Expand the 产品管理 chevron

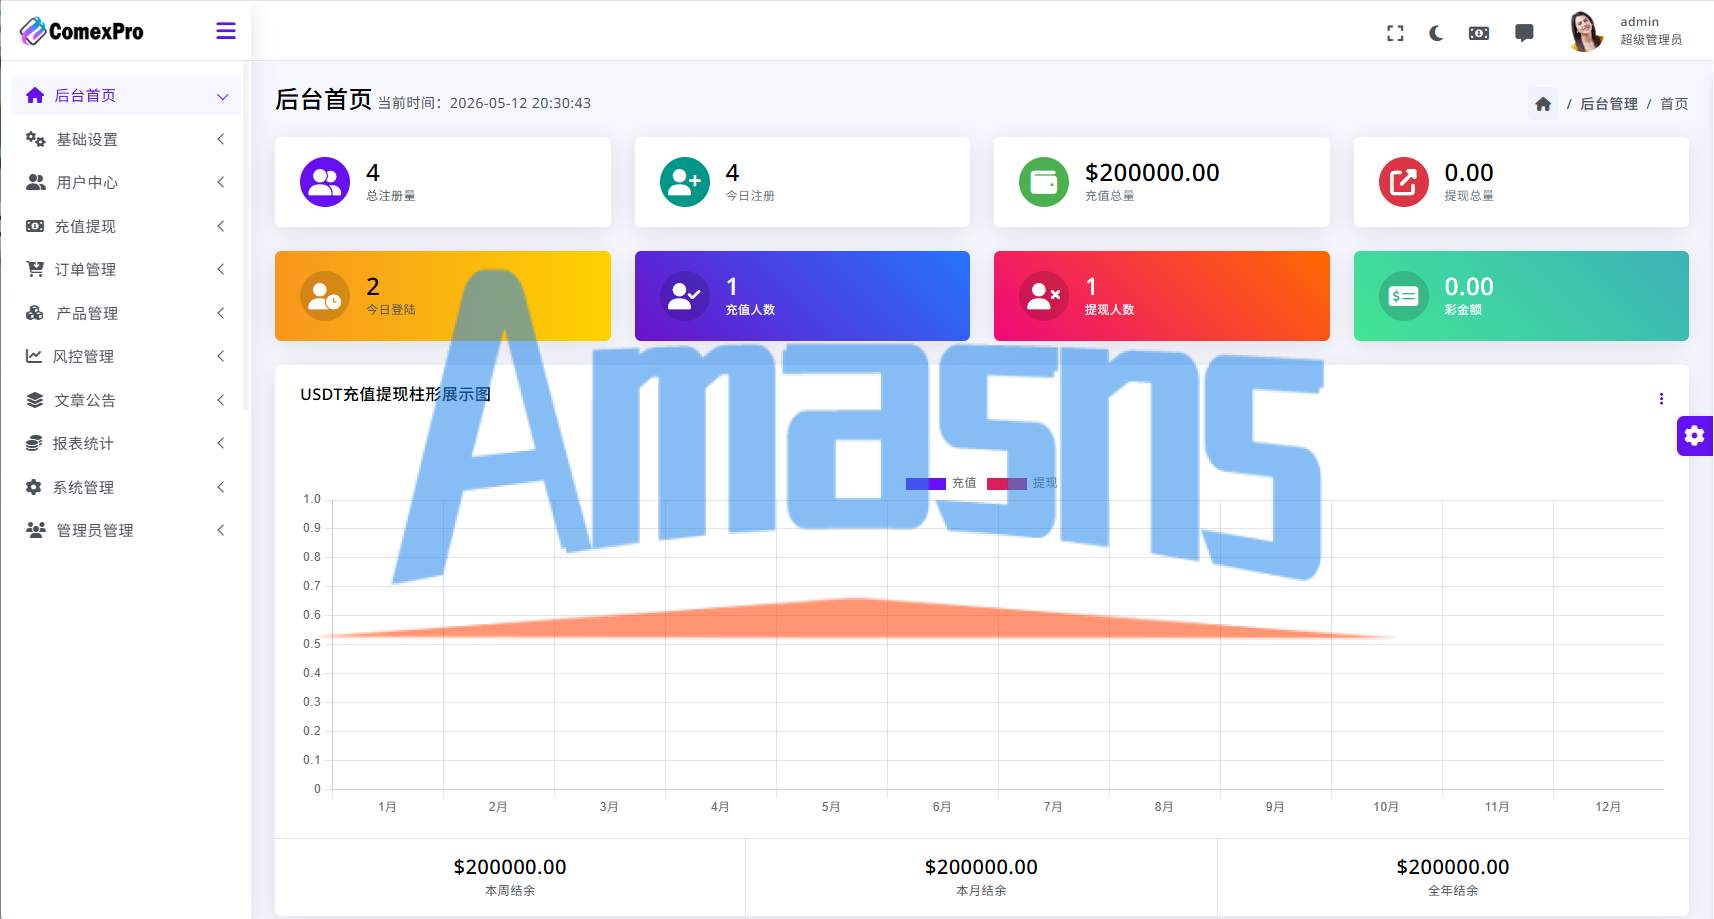[x=221, y=313]
